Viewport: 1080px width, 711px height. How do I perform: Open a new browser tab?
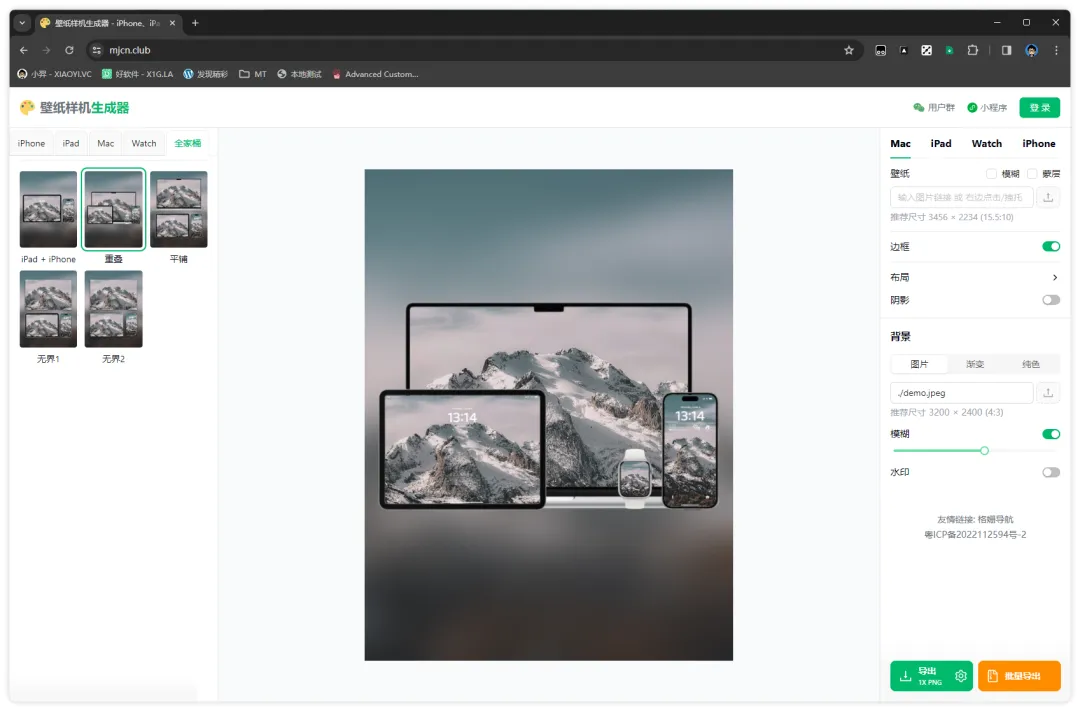pyautogui.click(x=195, y=23)
